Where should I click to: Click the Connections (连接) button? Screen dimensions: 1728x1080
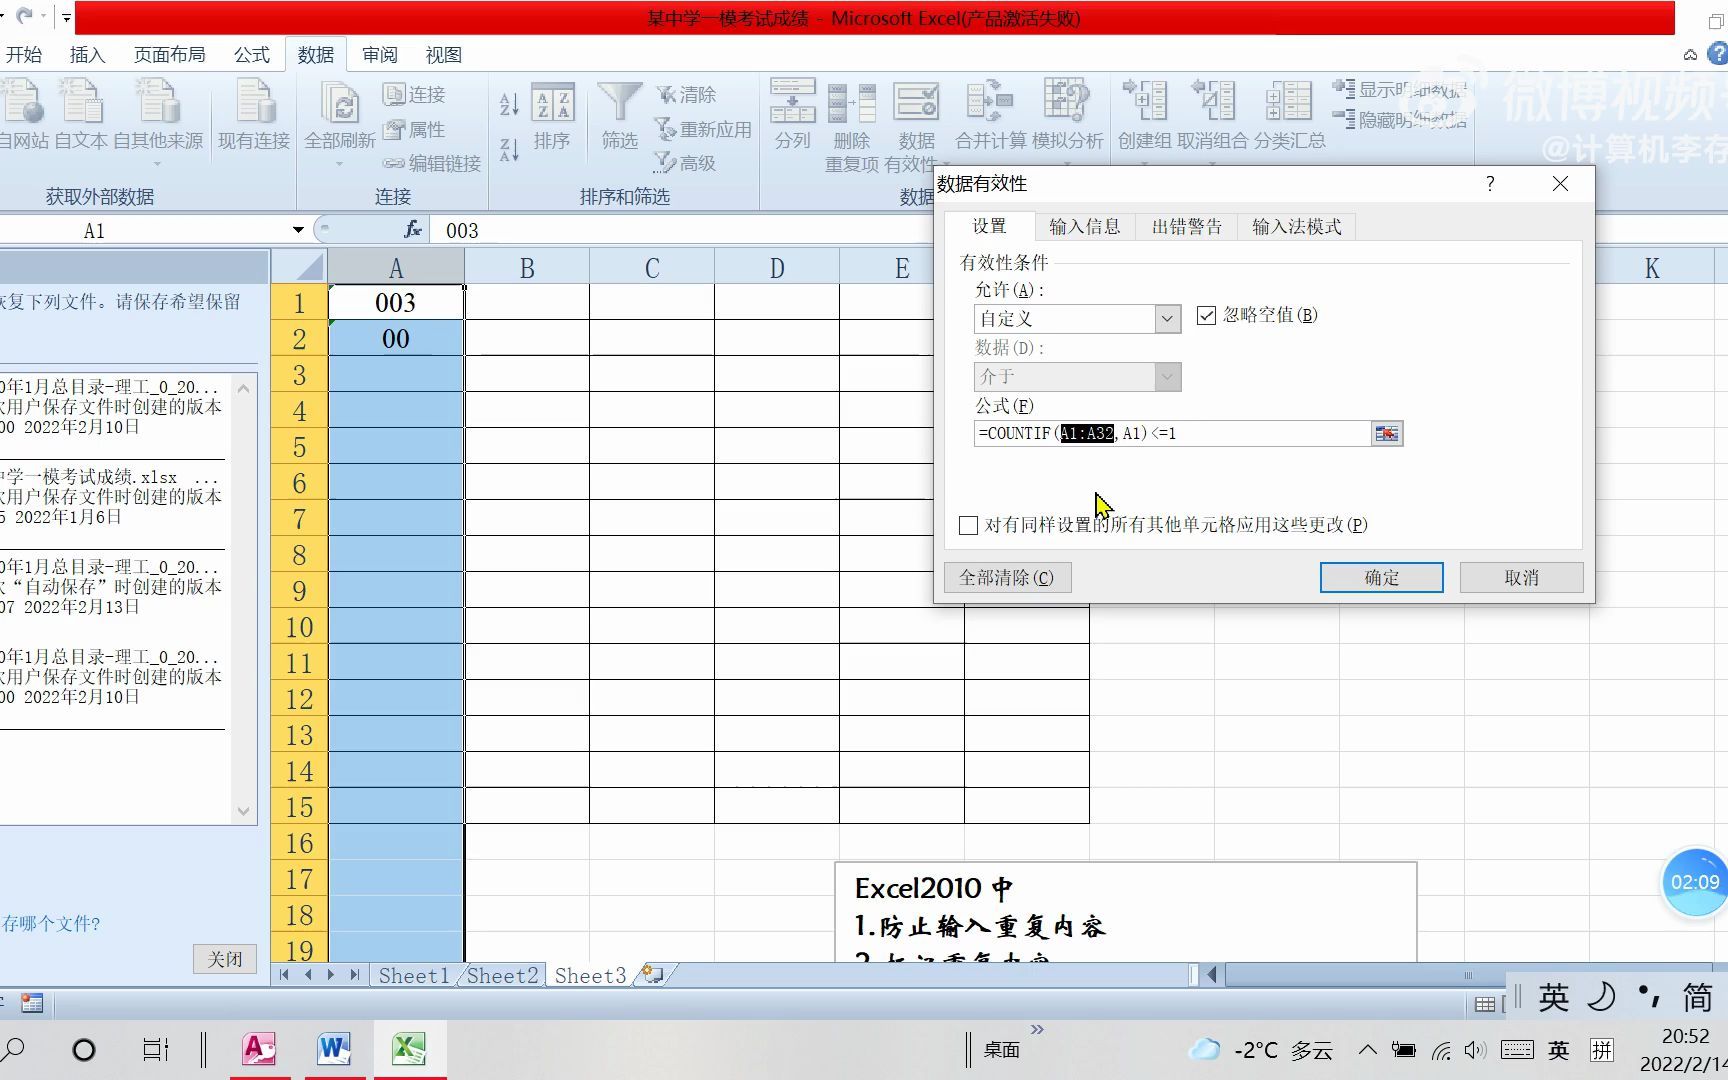point(415,94)
